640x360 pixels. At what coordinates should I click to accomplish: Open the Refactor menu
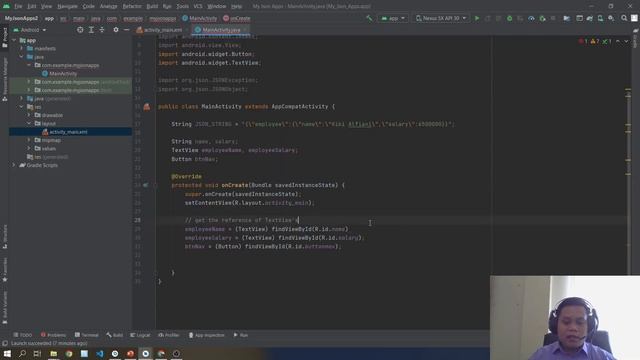coord(132,6)
